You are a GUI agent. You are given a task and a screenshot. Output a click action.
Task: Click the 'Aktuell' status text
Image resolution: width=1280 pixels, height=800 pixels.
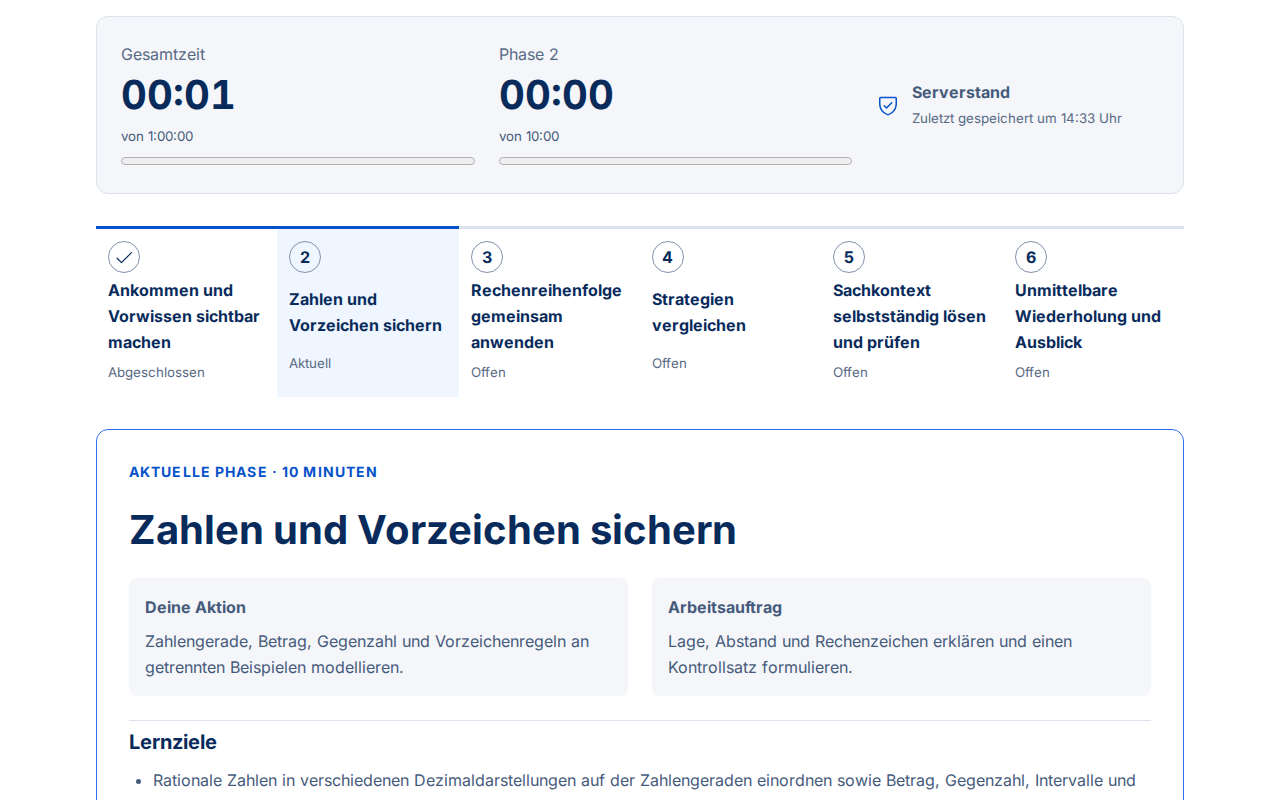tap(310, 363)
